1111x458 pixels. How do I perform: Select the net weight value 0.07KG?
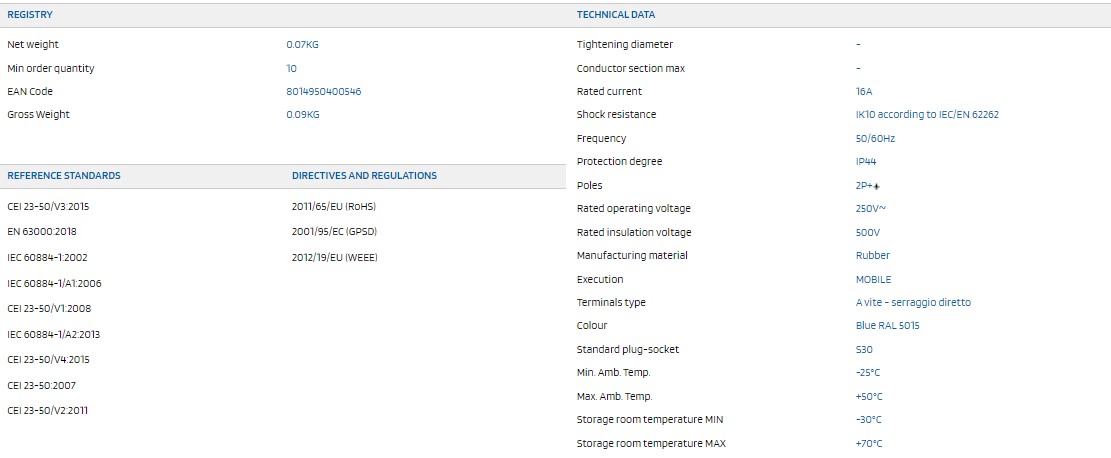point(302,45)
